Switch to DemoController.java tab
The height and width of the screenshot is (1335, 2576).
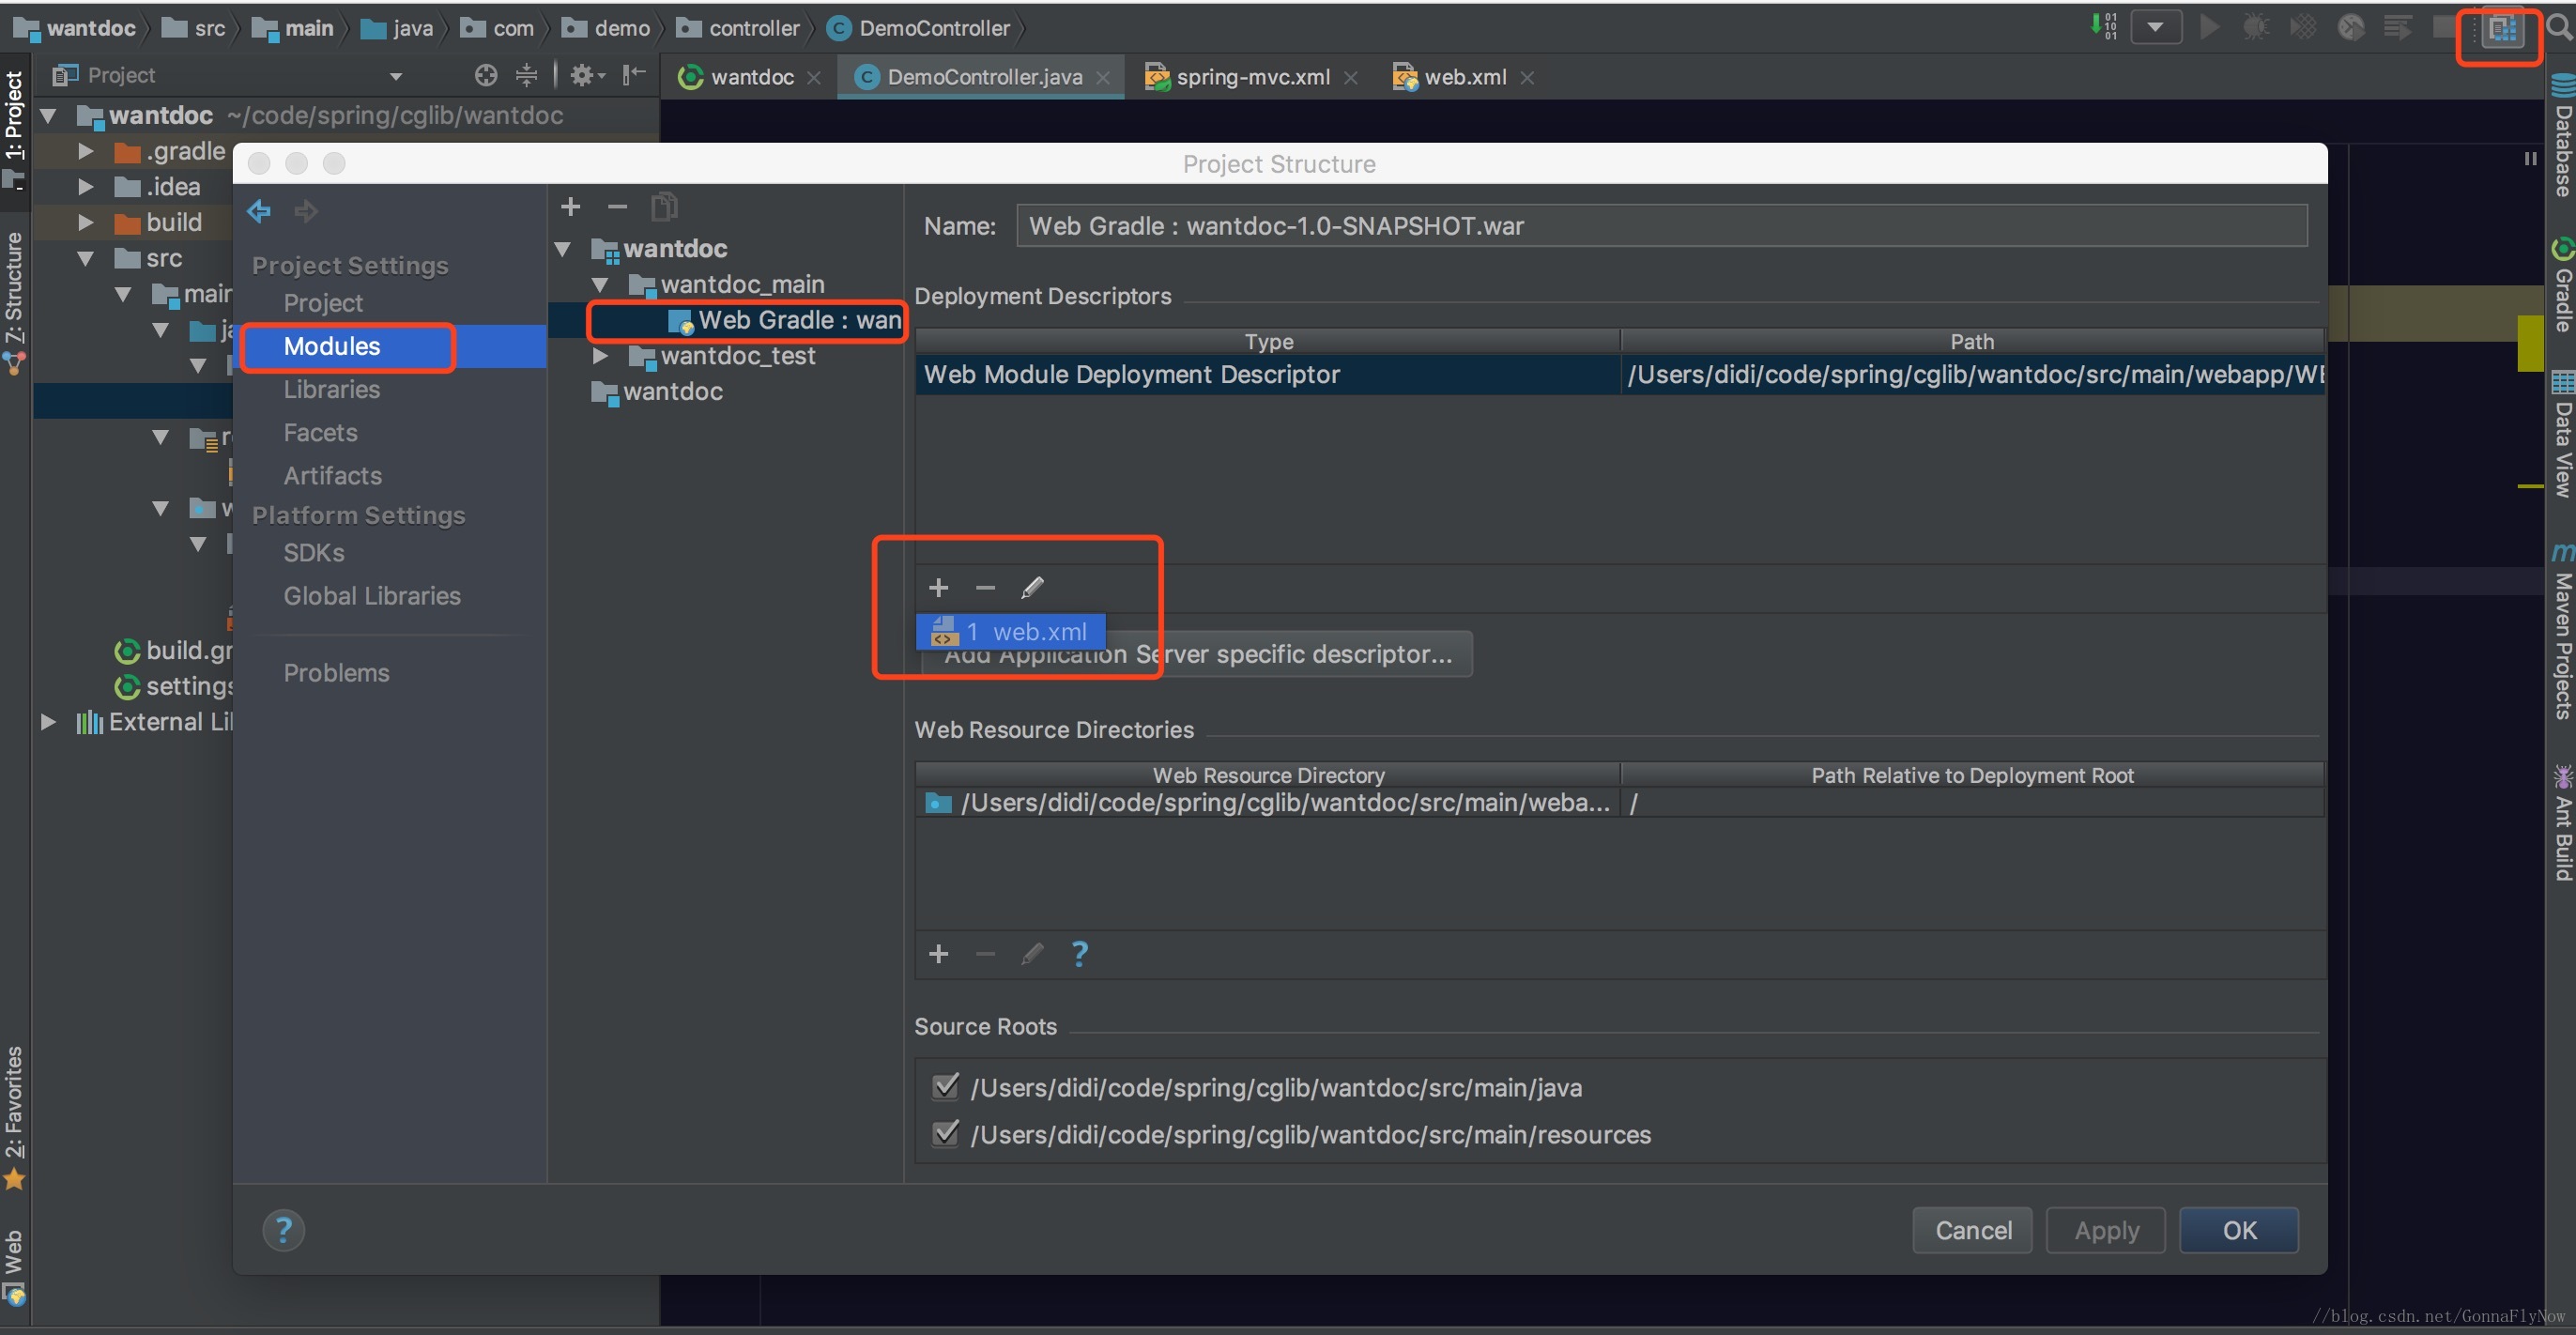point(983,77)
